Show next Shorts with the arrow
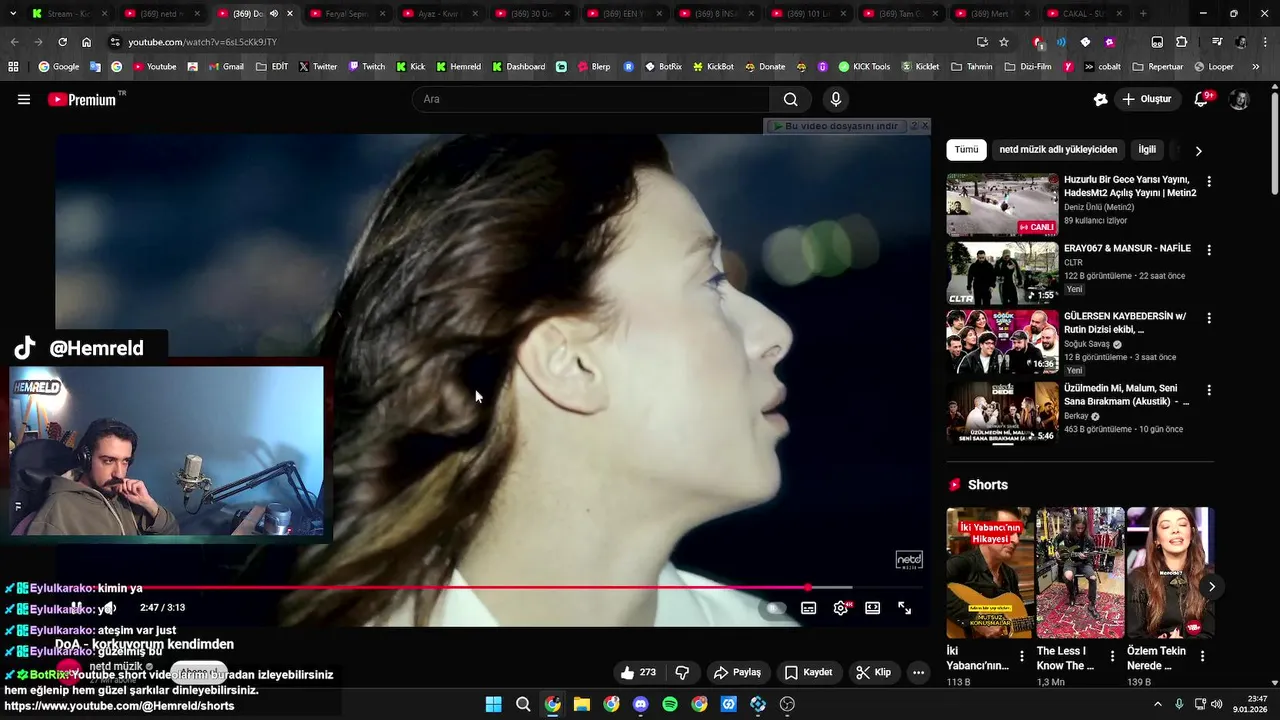The height and width of the screenshot is (720, 1280). [1211, 587]
